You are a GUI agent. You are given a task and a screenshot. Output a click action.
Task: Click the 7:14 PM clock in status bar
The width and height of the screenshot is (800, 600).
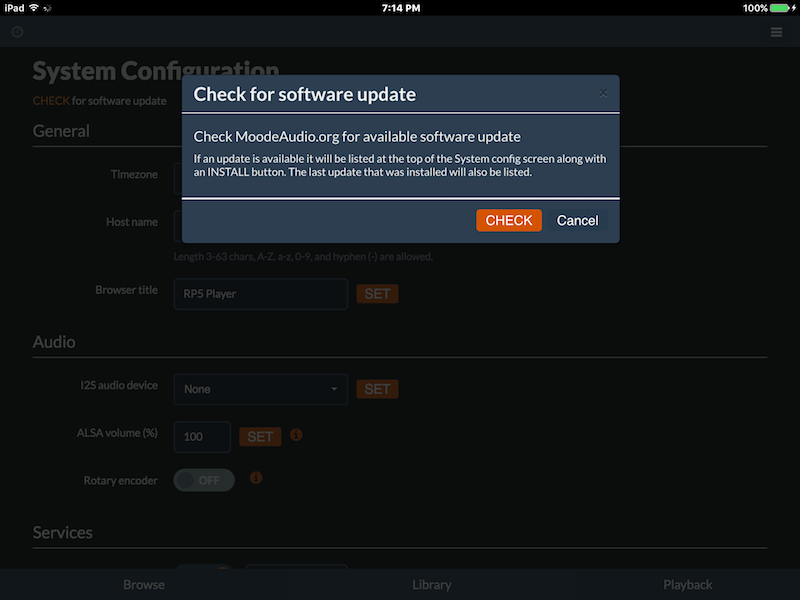(401, 8)
